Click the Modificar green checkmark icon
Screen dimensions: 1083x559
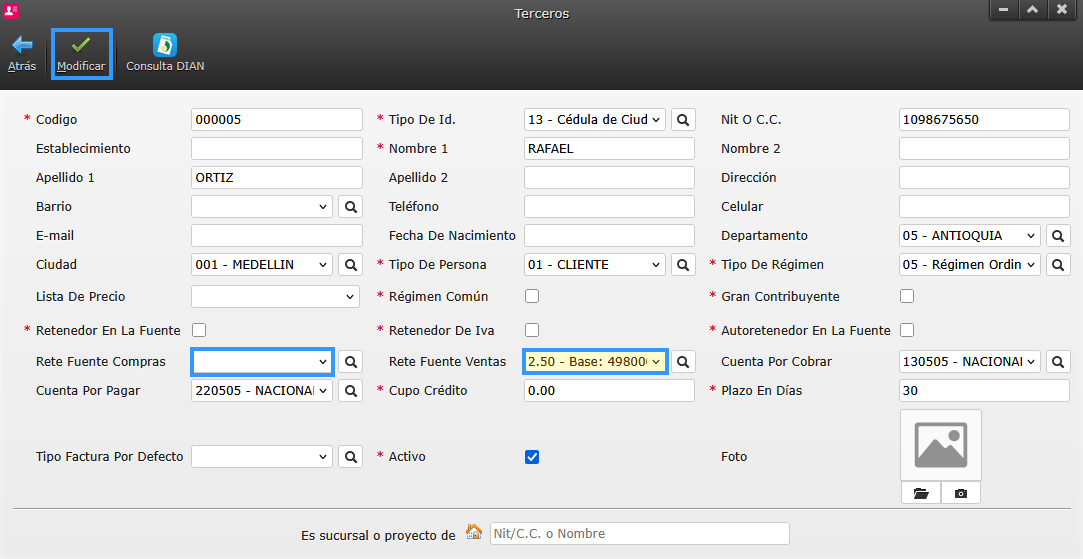pos(81,46)
